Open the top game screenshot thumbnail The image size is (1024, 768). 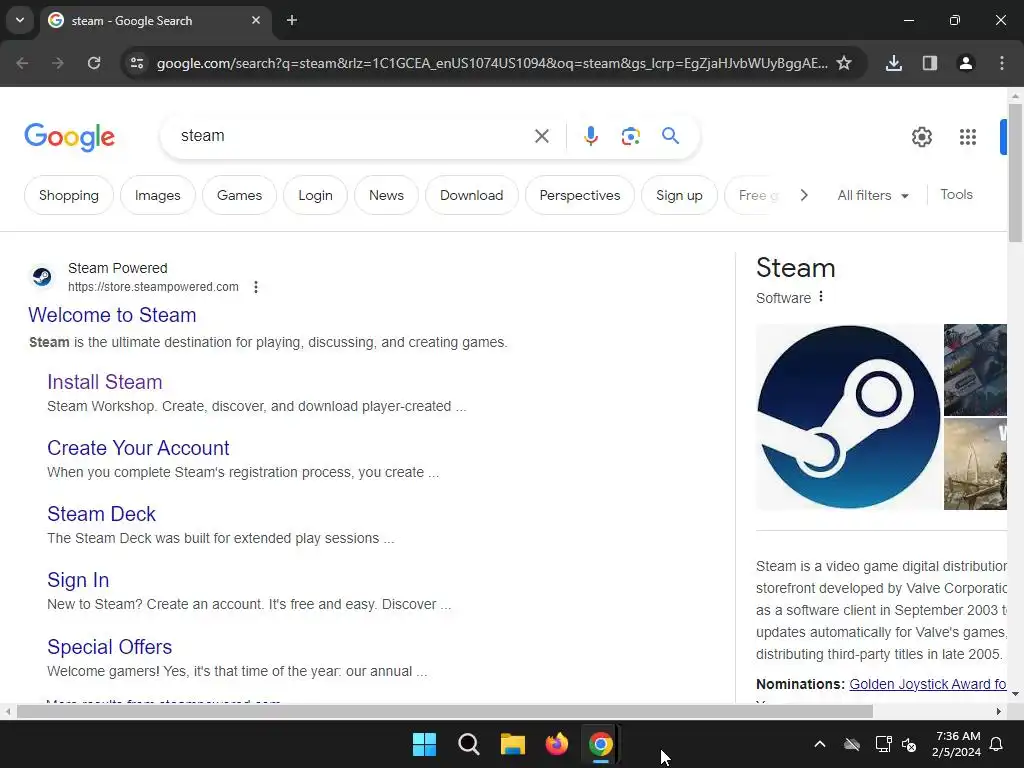tap(975, 370)
